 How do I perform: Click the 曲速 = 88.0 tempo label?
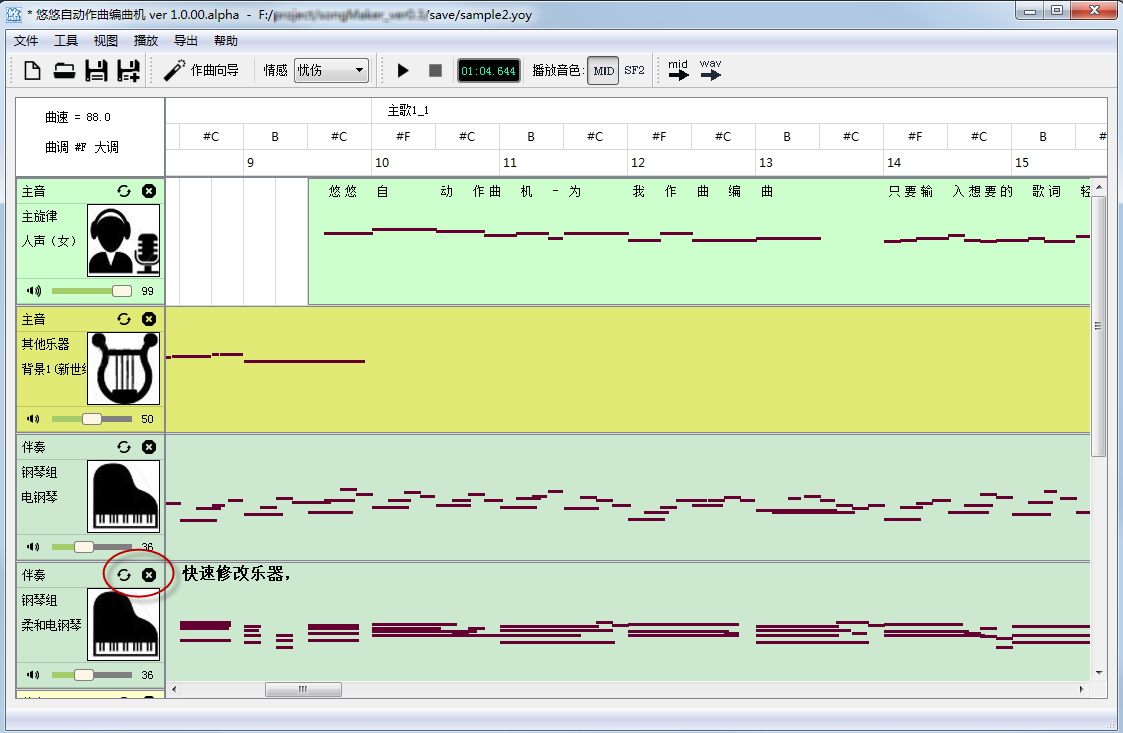click(78, 117)
